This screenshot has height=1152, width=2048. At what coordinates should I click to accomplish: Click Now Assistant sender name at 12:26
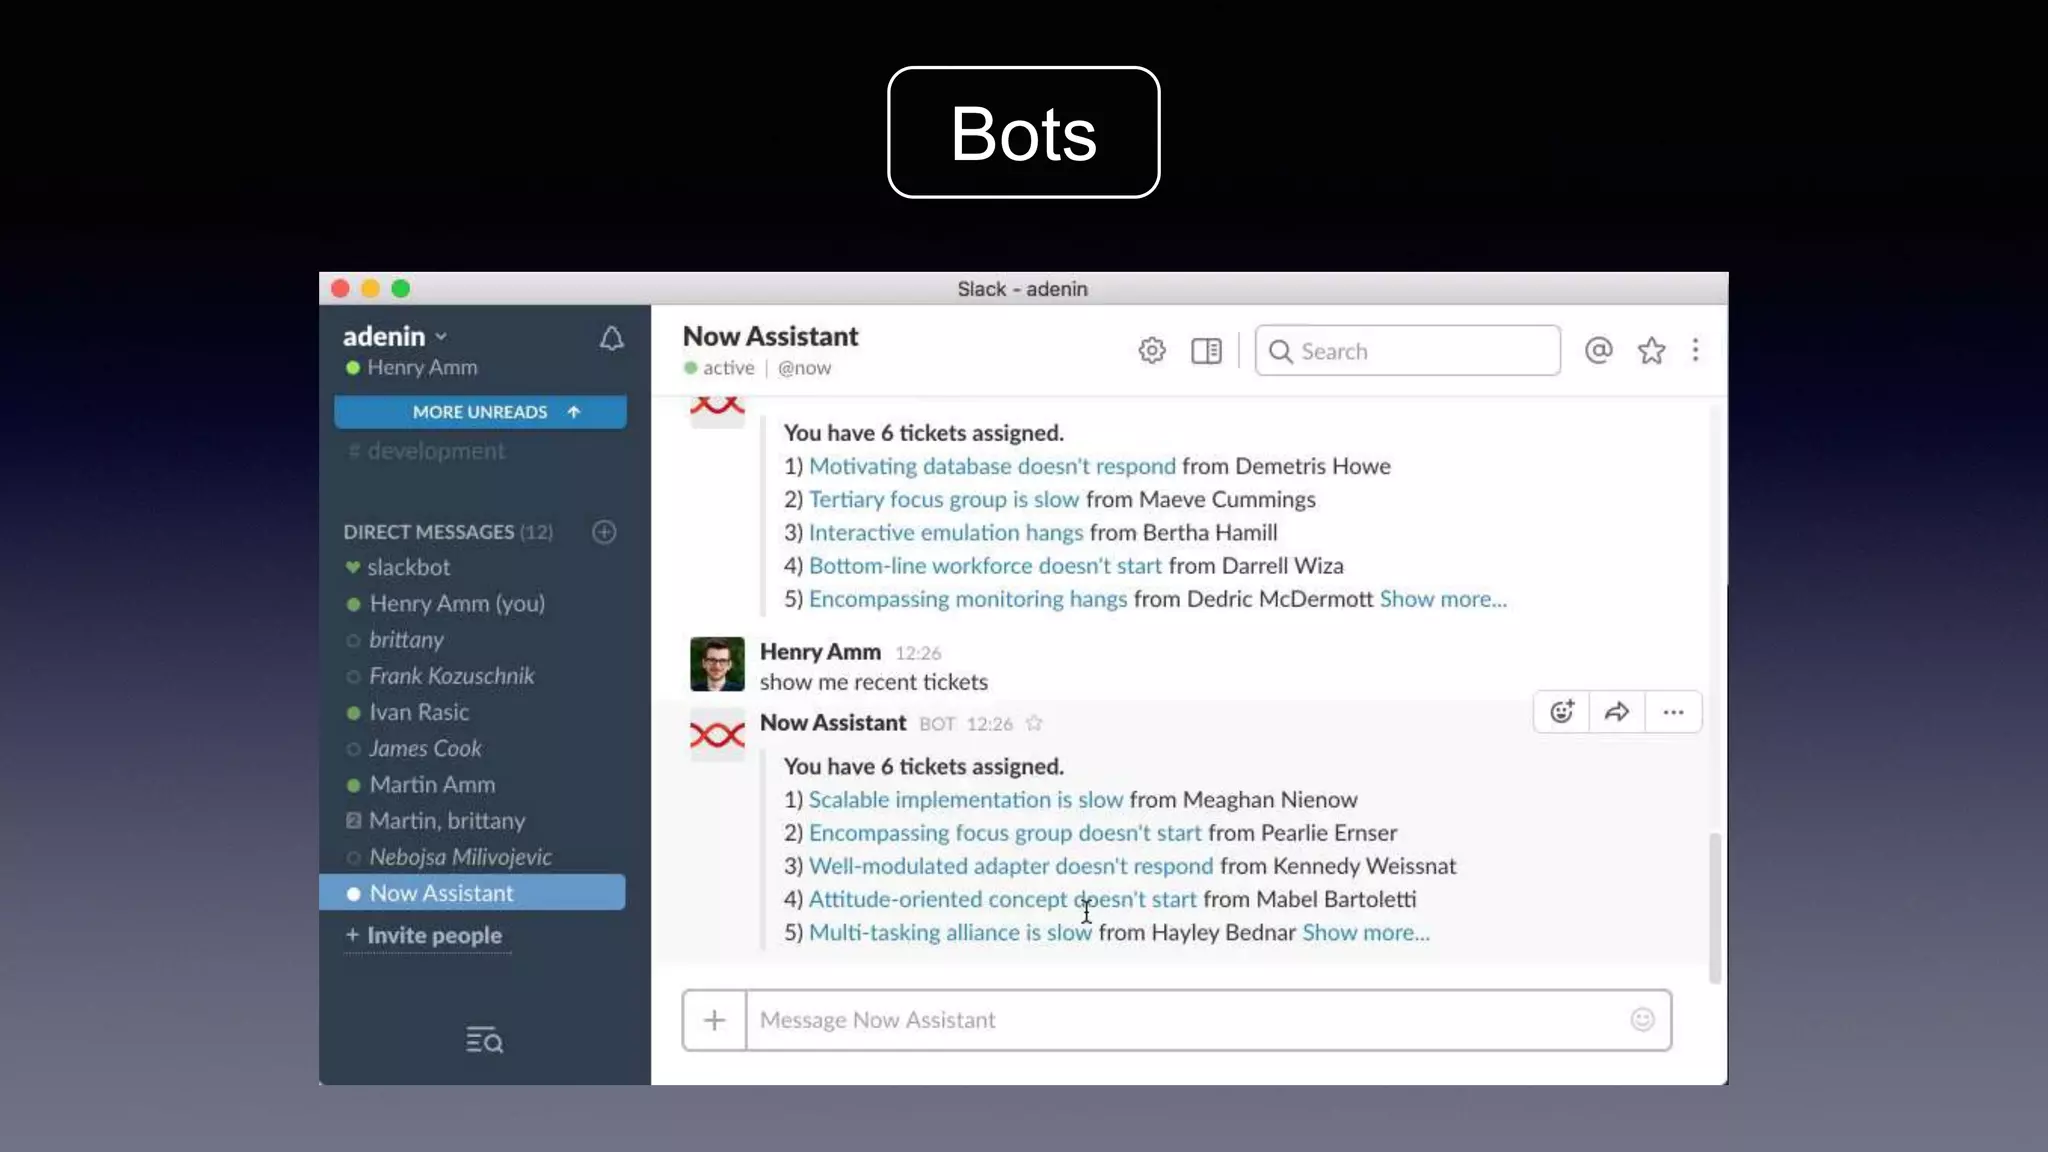tap(833, 723)
